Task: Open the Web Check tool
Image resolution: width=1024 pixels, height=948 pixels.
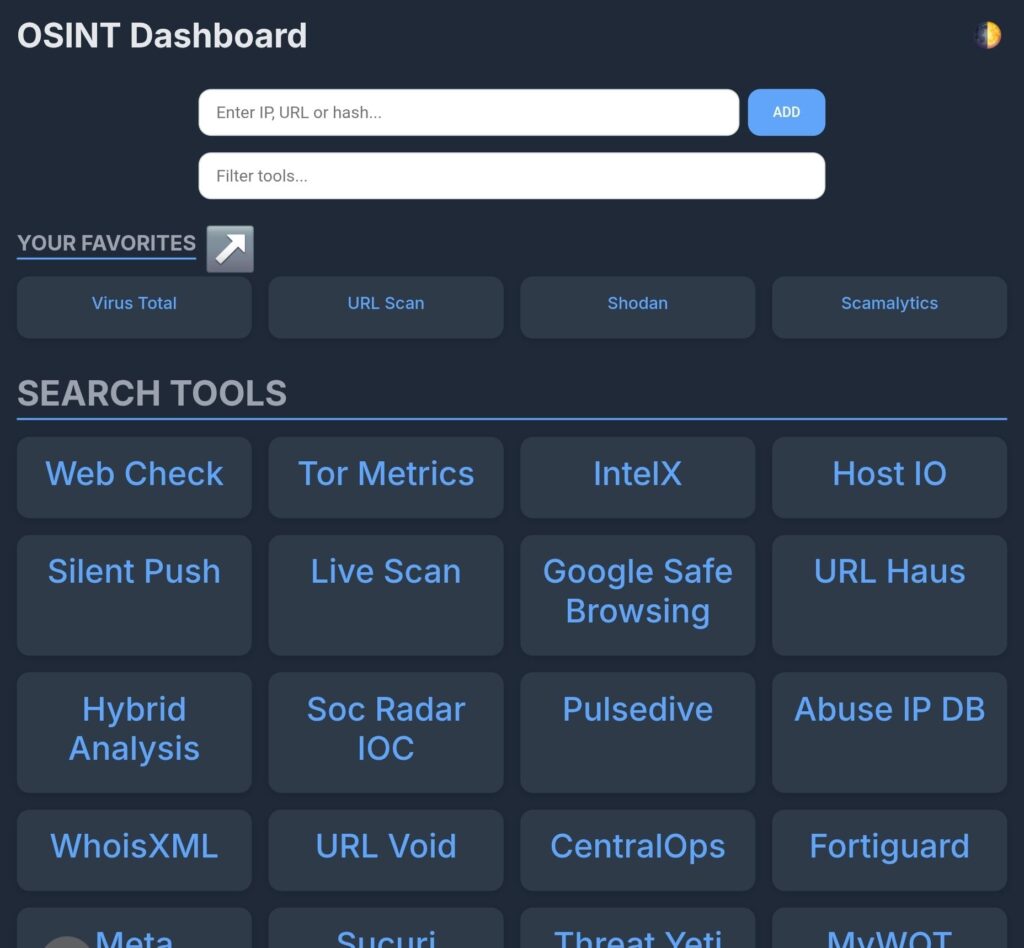Action: (x=134, y=477)
